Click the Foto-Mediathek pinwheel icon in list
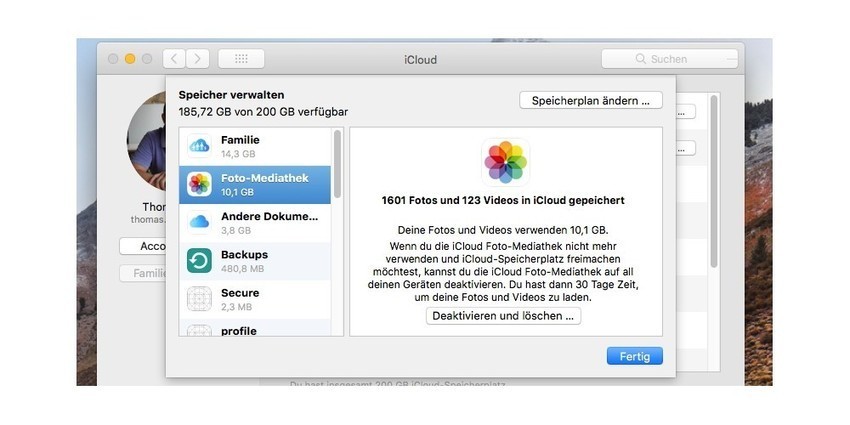The image size is (850, 425). tap(199, 184)
